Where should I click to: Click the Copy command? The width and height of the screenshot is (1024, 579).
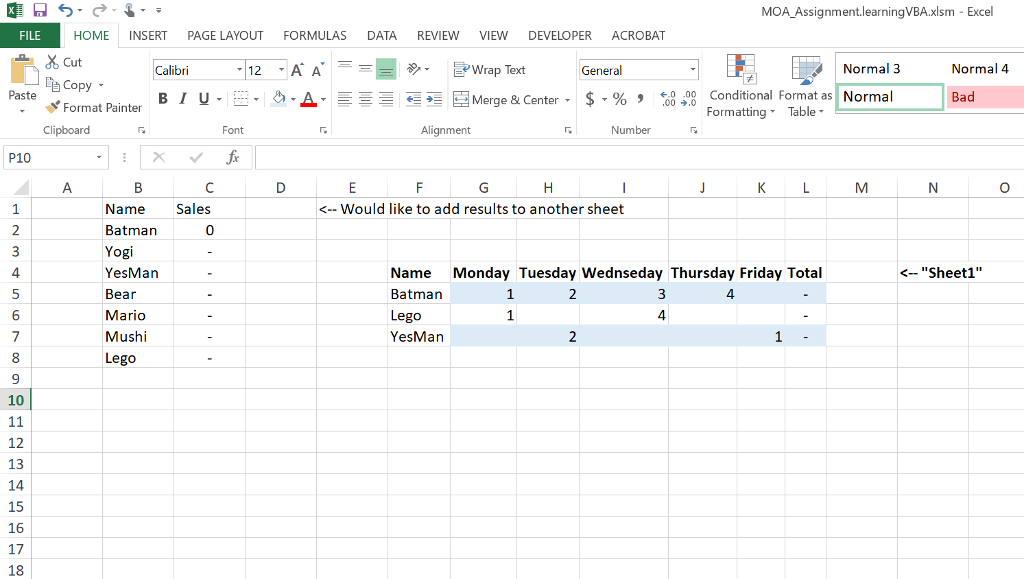[69, 85]
